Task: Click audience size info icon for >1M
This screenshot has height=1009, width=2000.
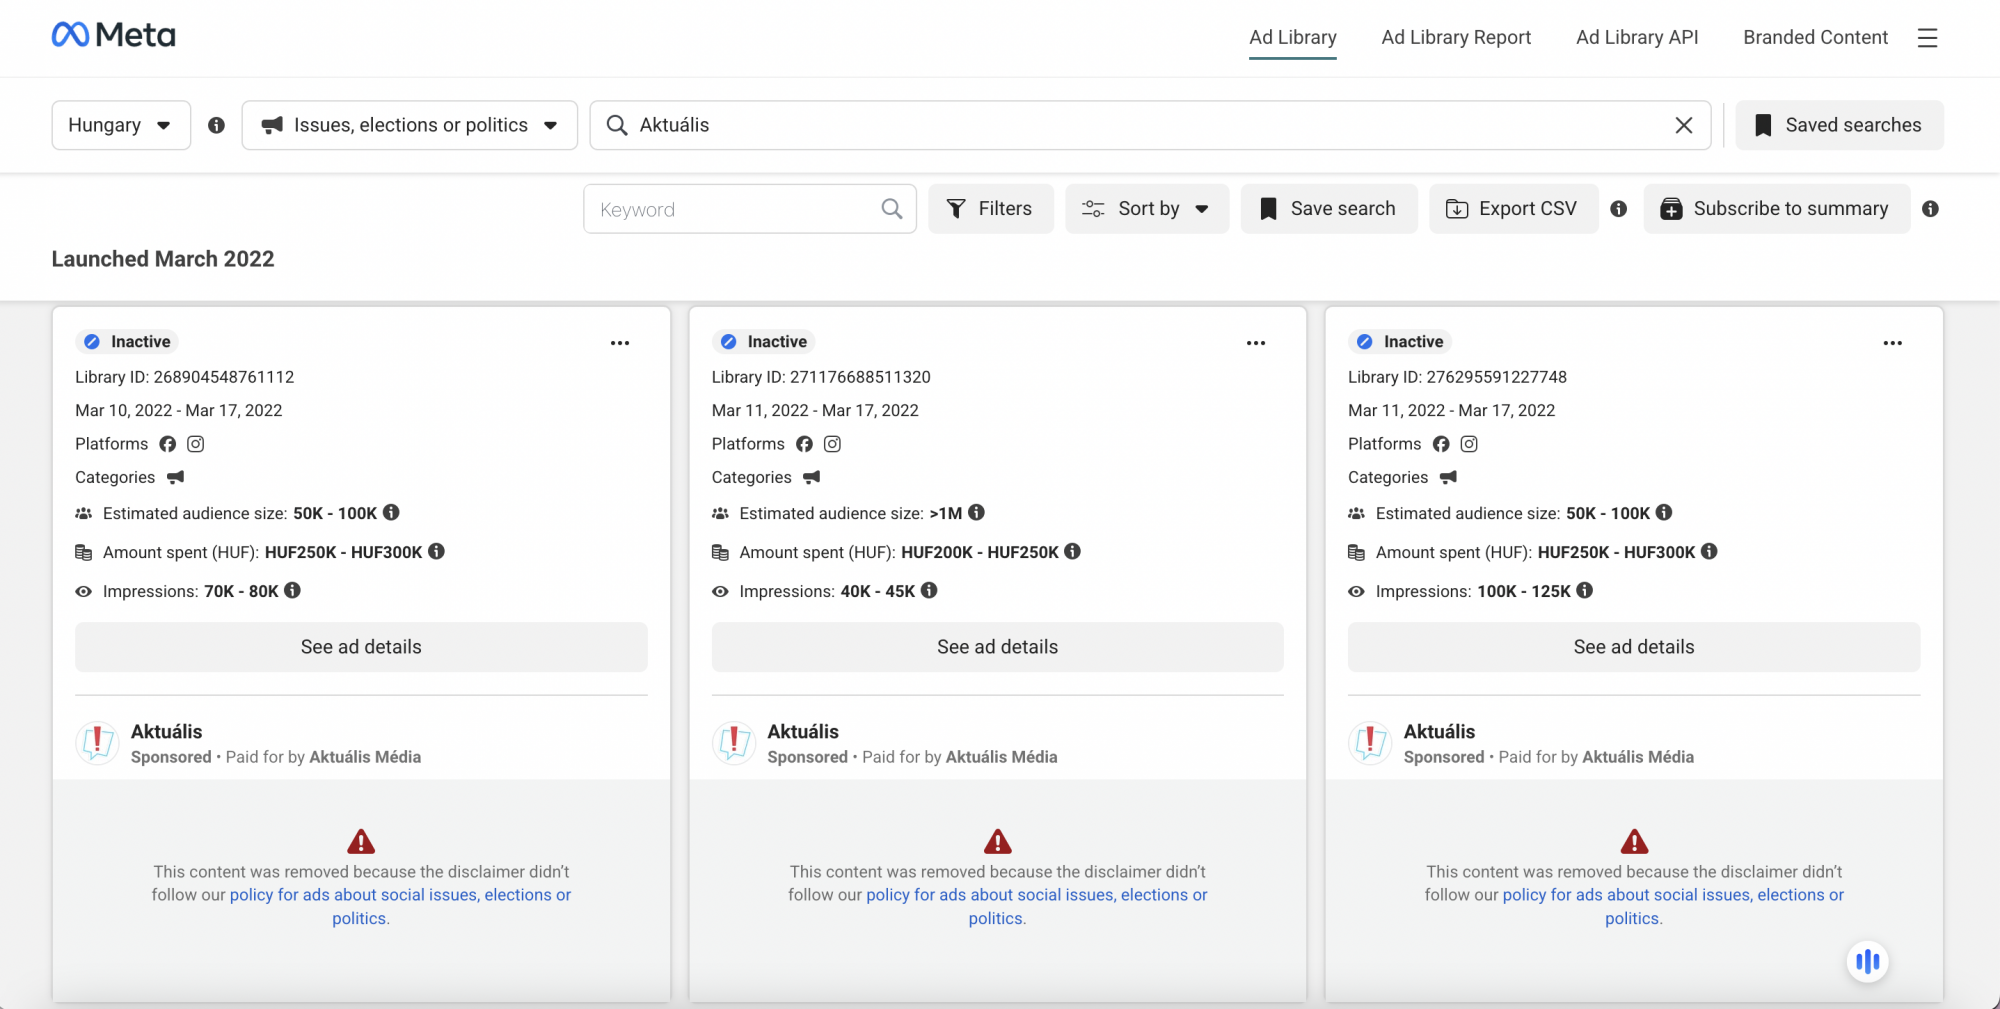Action: click(x=977, y=512)
